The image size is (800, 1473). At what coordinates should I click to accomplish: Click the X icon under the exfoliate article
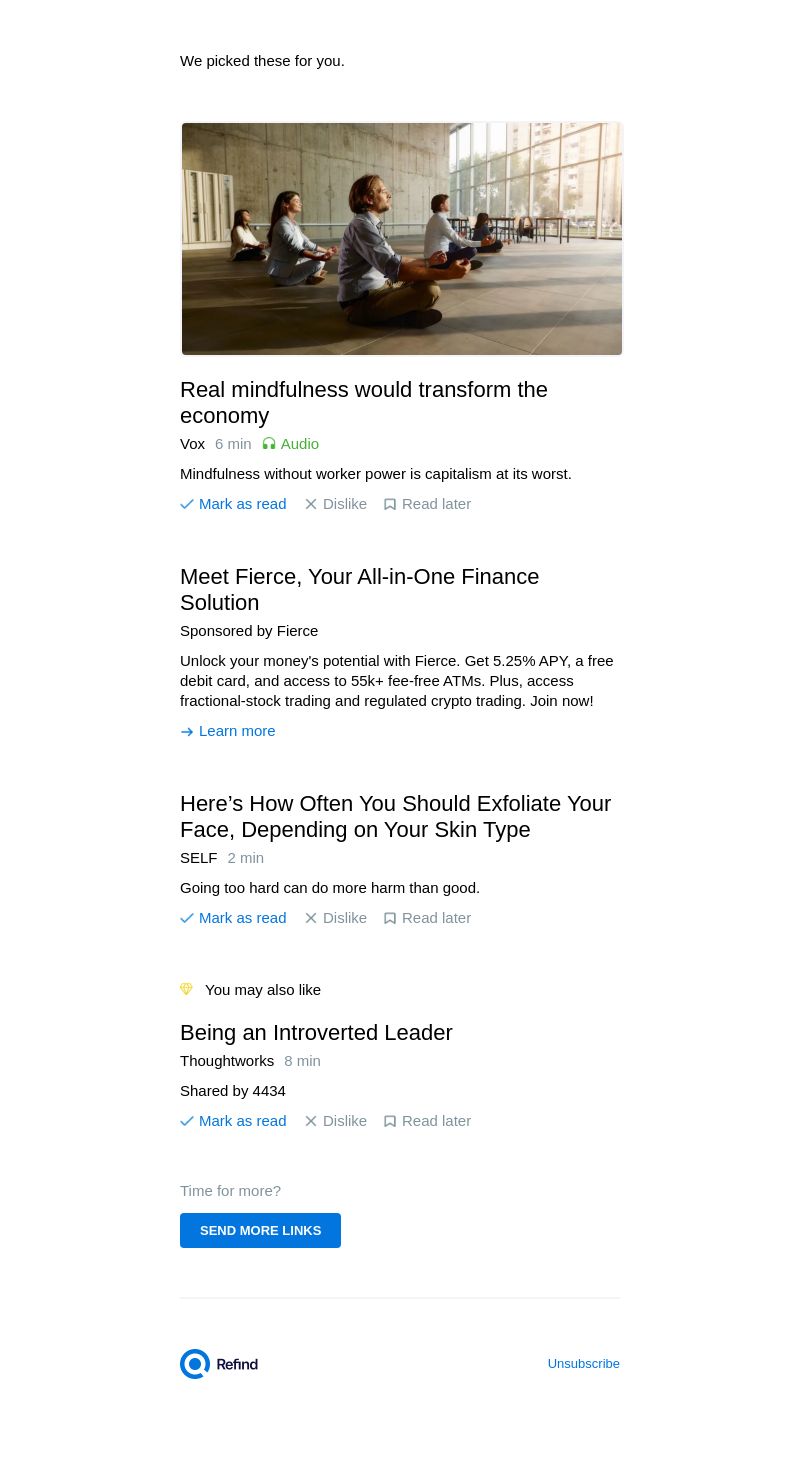[311, 918]
